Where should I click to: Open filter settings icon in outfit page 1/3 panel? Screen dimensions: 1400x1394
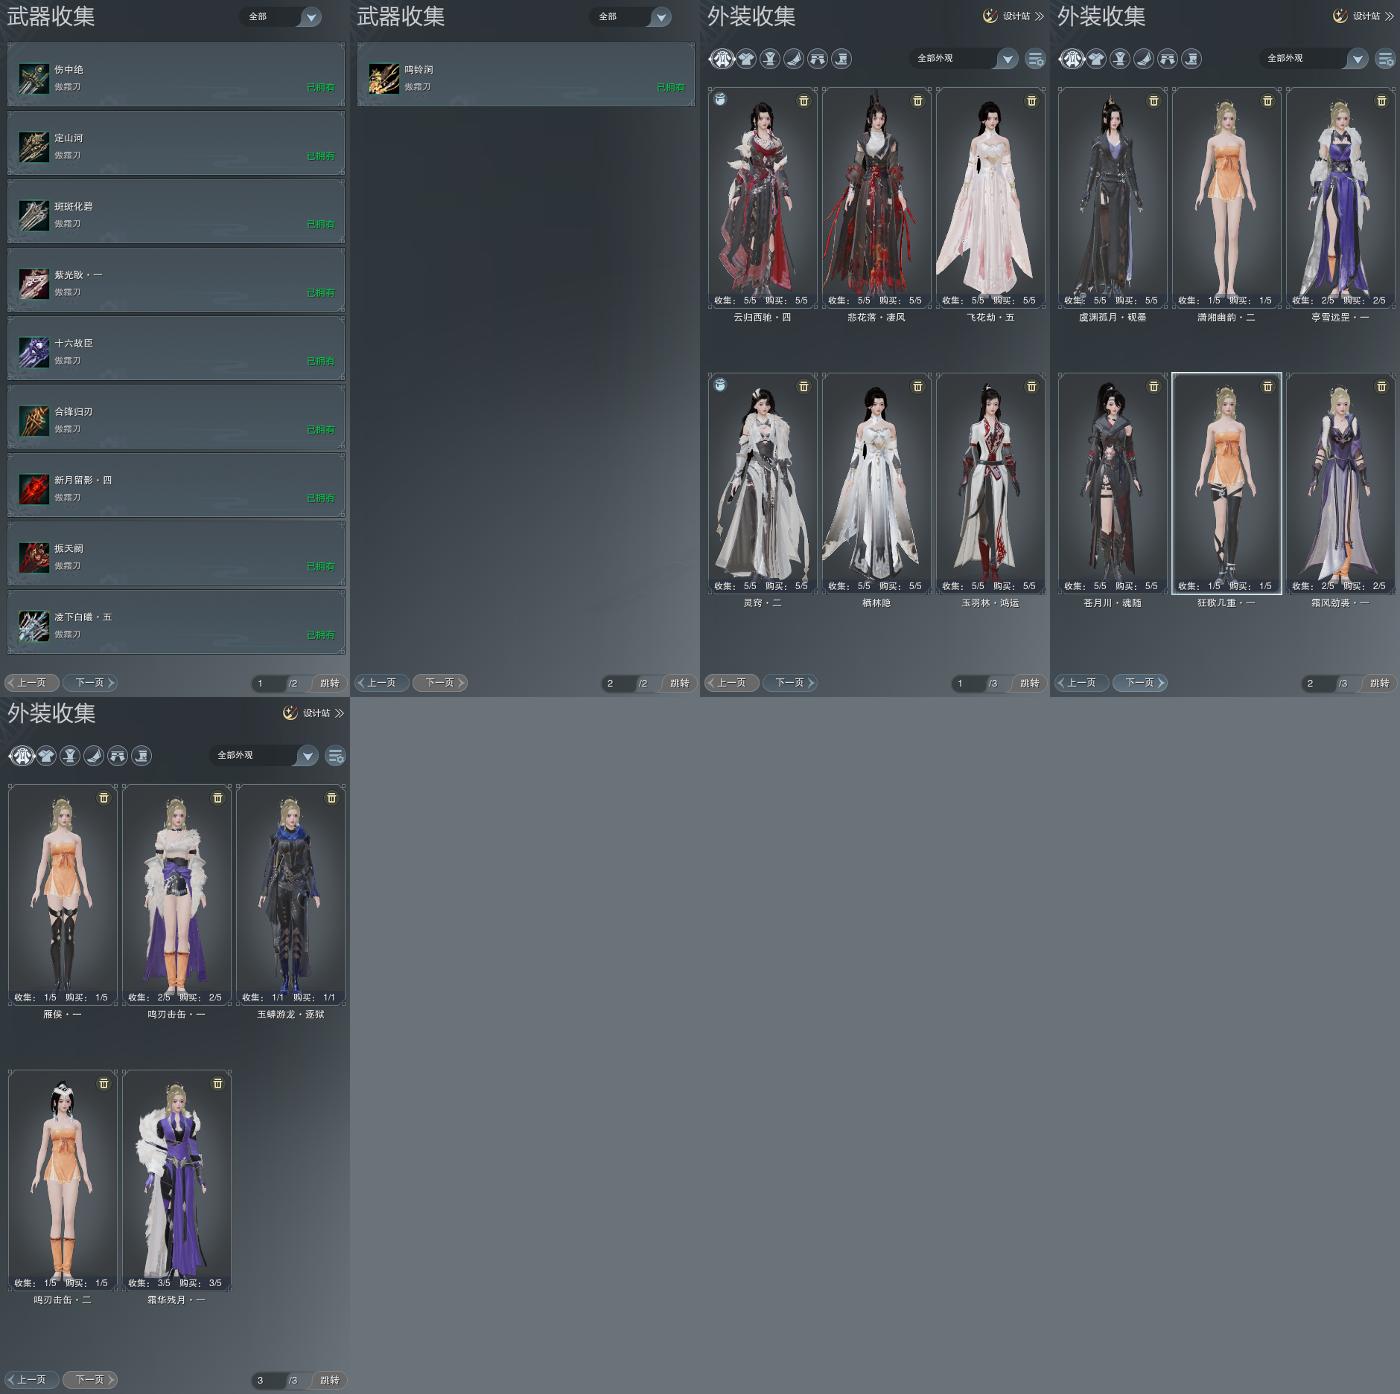(x=1036, y=59)
